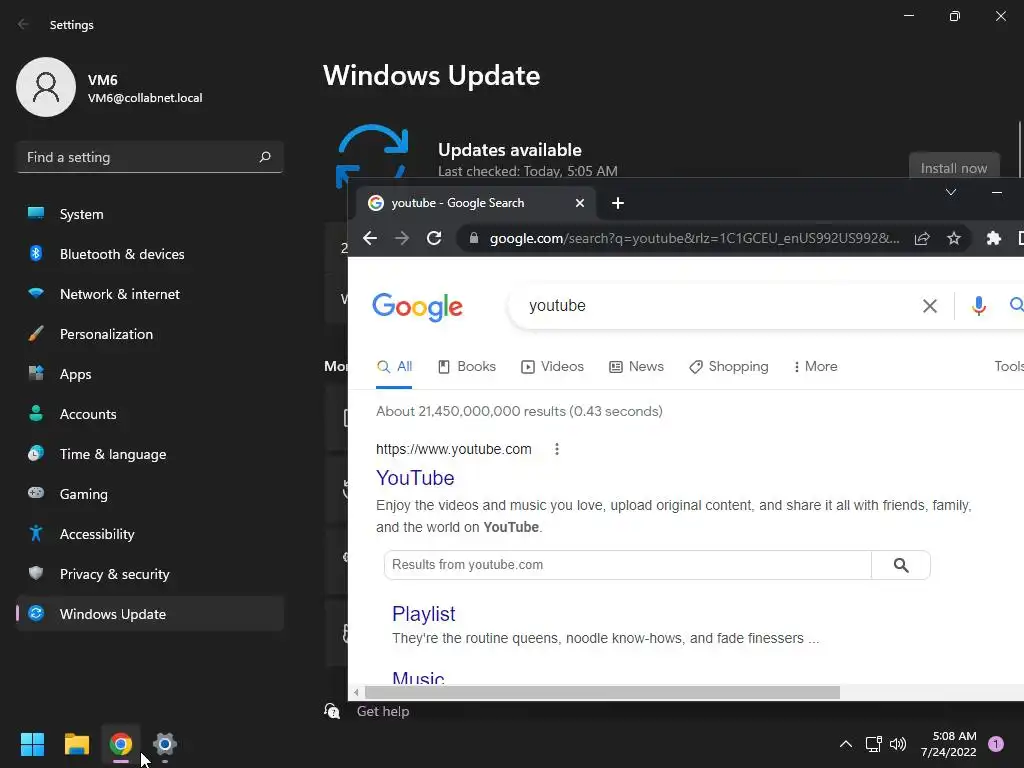
Task: Click the Find a setting search box
Action: (x=150, y=157)
